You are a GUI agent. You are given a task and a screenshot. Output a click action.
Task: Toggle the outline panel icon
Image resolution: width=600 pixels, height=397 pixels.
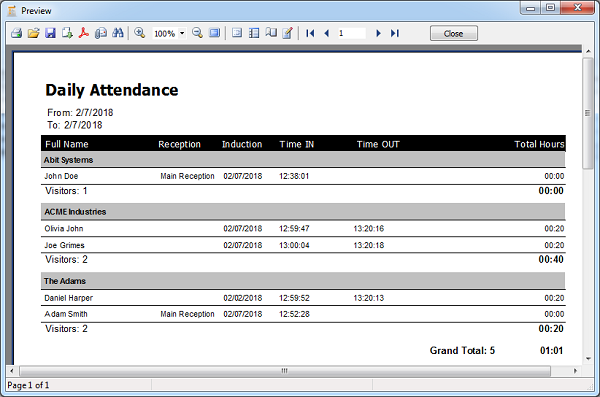coord(237,33)
